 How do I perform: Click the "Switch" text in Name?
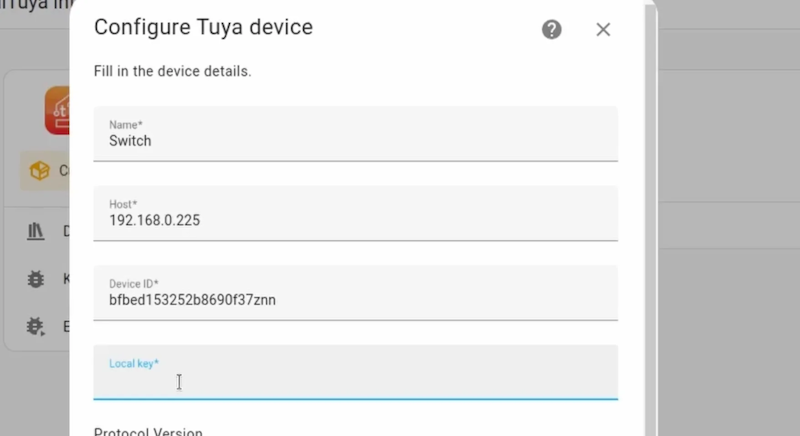coord(130,141)
